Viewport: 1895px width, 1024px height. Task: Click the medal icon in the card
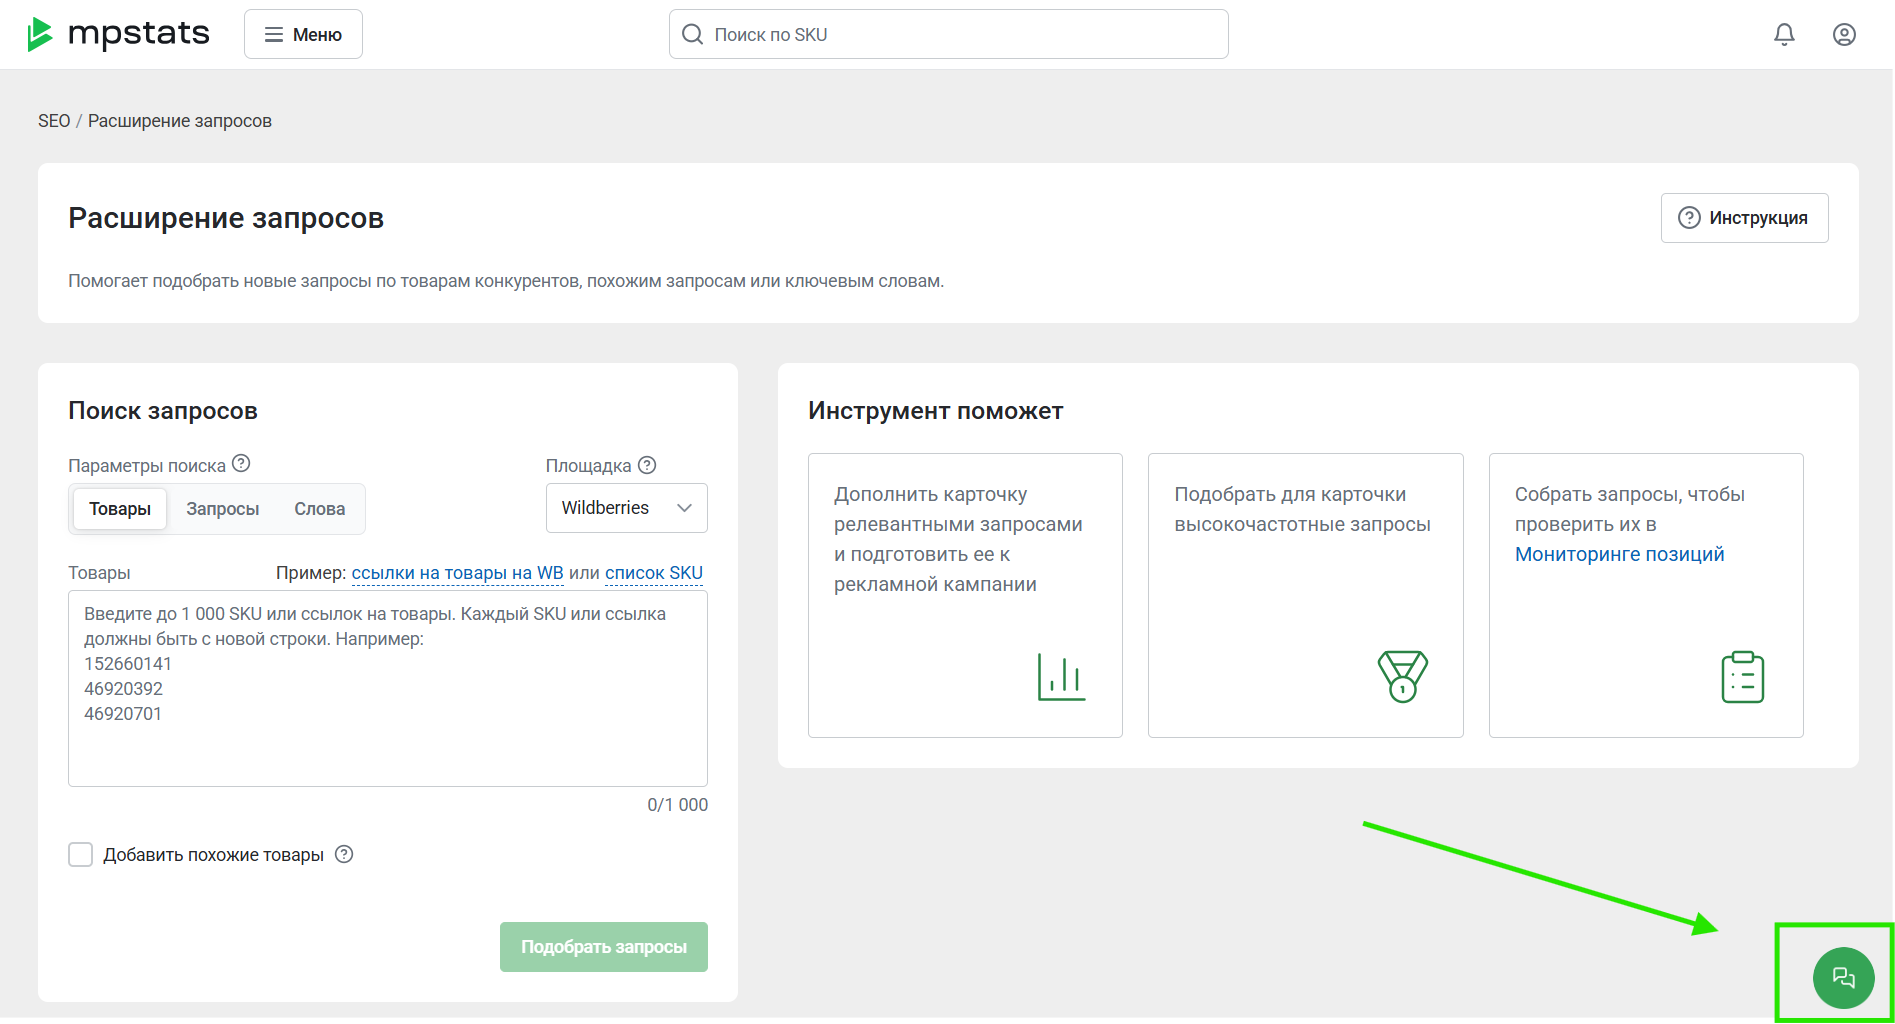(x=1402, y=677)
